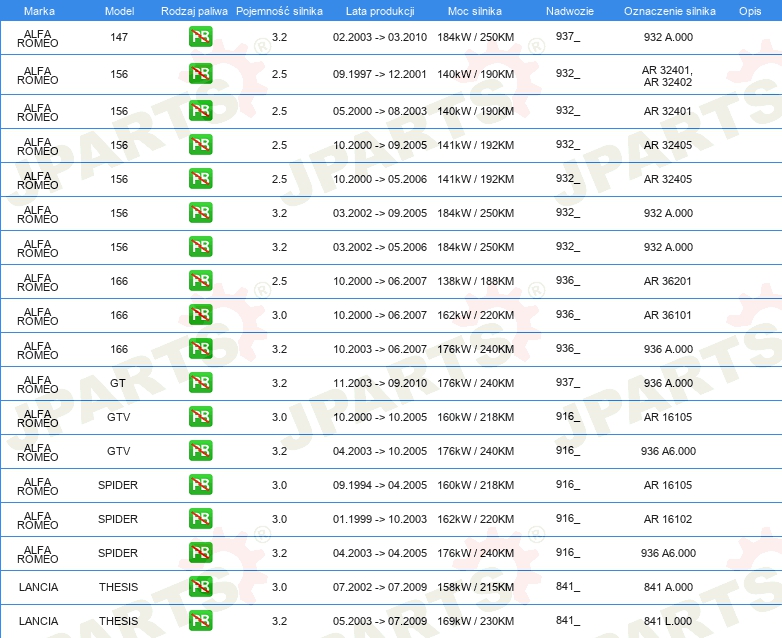The width and height of the screenshot is (782, 638).
Task: Click the Lata produkcji column header
Action: coord(380,11)
